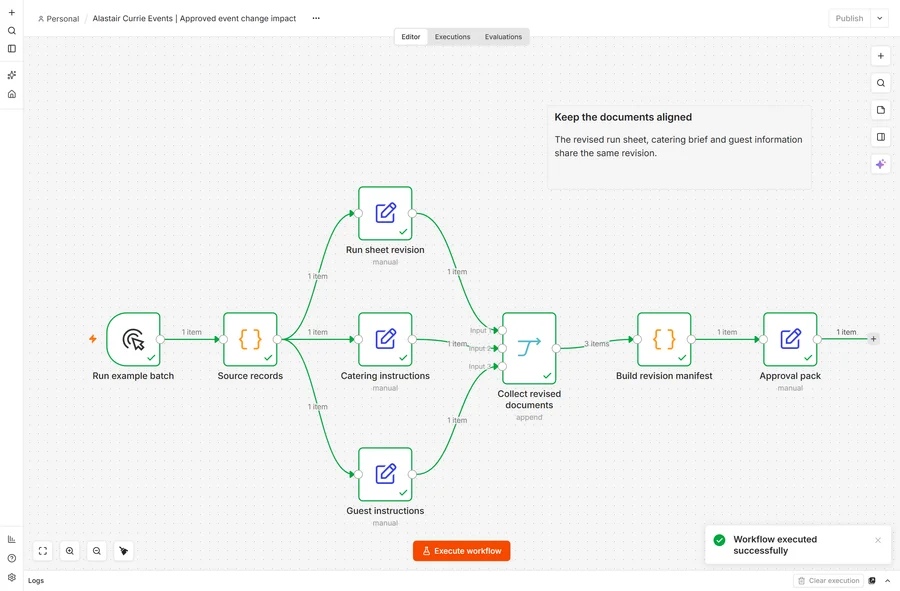
Task: Toggle the right side panel icon
Action: (880, 137)
